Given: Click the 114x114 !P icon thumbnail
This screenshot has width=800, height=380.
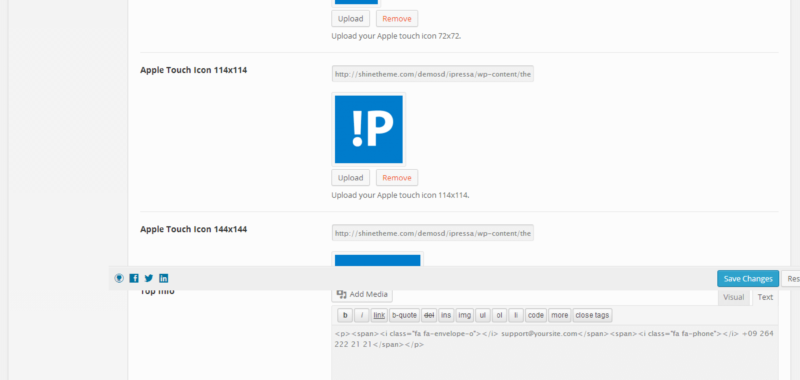Looking at the screenshot, I should click(368, 129).
